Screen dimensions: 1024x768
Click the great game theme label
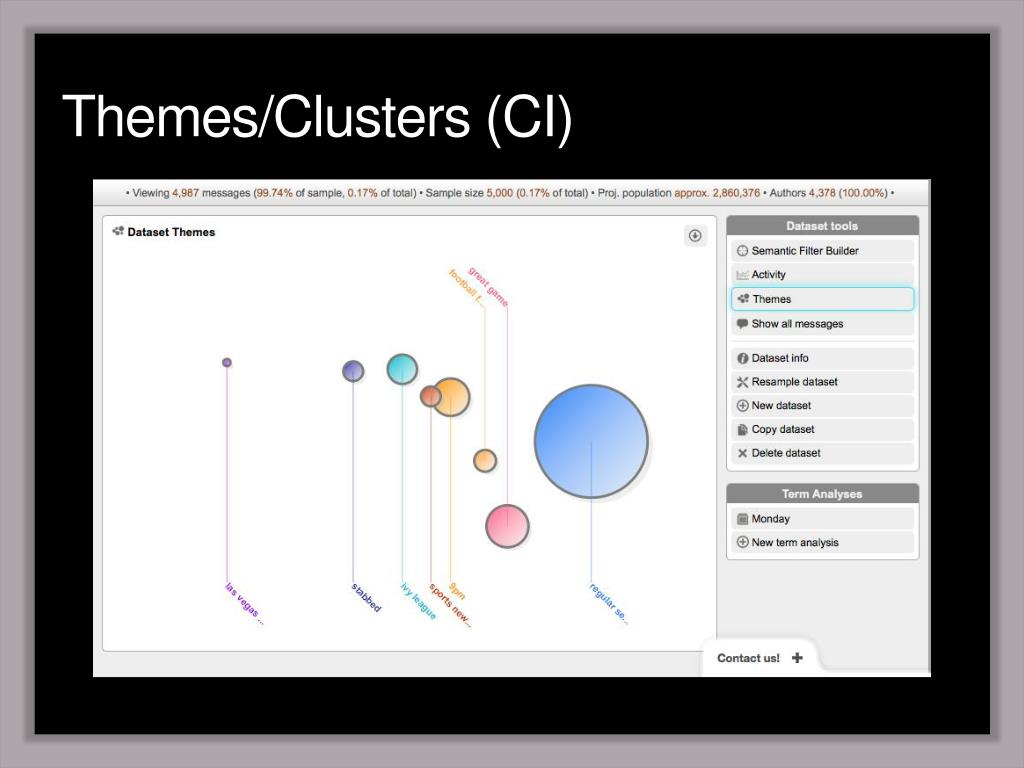(x=488, y=286)
